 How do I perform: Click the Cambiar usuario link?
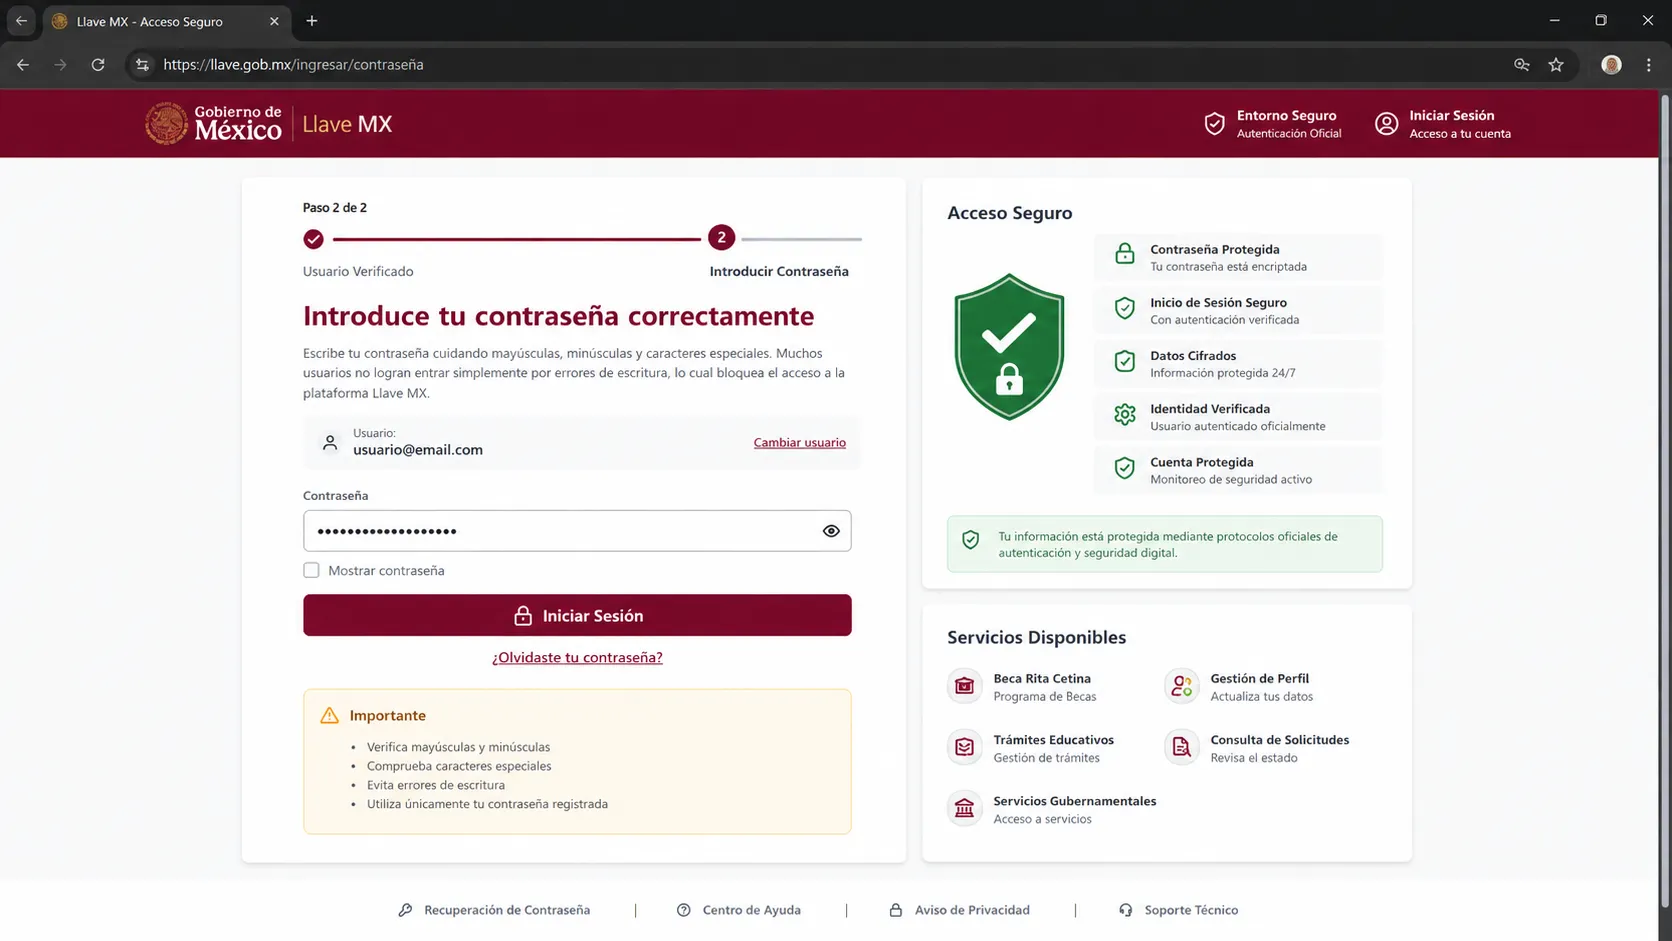(799, 442)
